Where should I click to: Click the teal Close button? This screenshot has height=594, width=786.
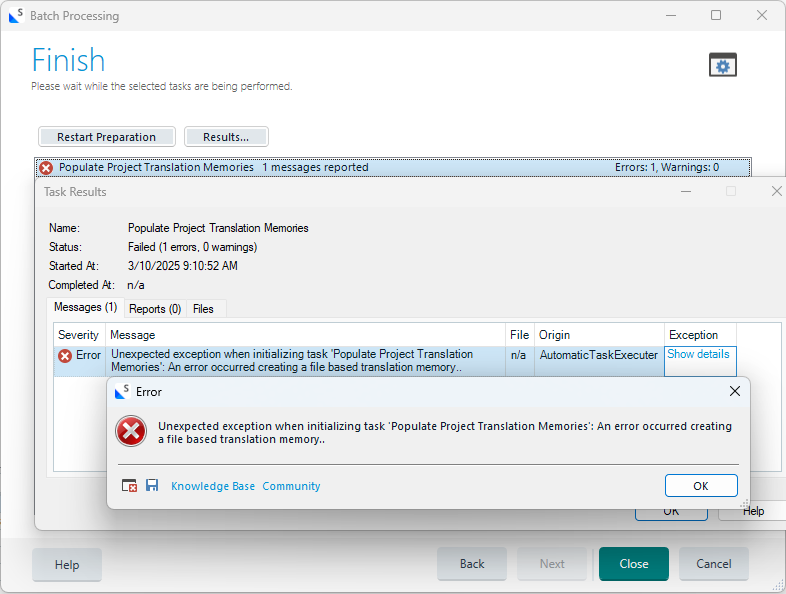[634, 564]
